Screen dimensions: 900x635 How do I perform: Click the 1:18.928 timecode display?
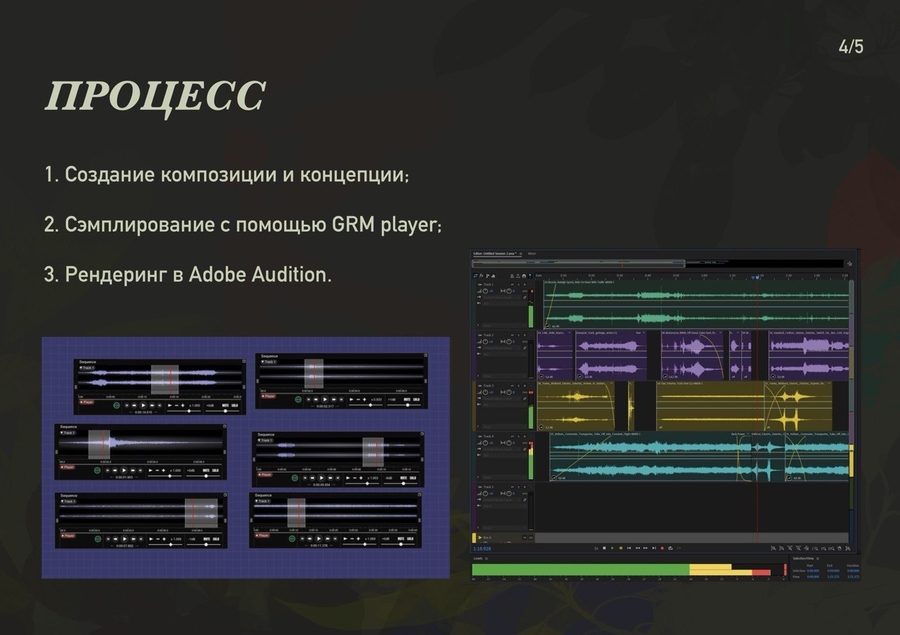(482, 549)
